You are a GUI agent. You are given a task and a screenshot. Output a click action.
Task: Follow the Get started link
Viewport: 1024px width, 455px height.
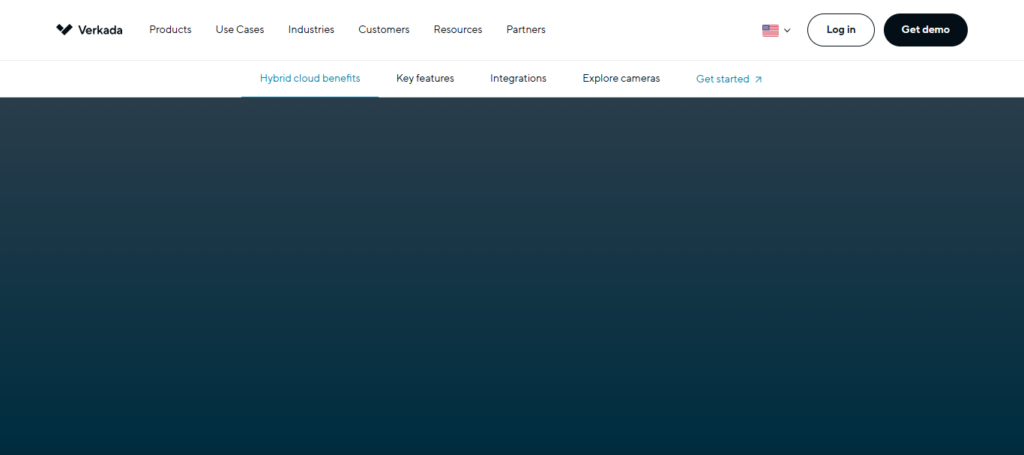[x=729, y=79]
